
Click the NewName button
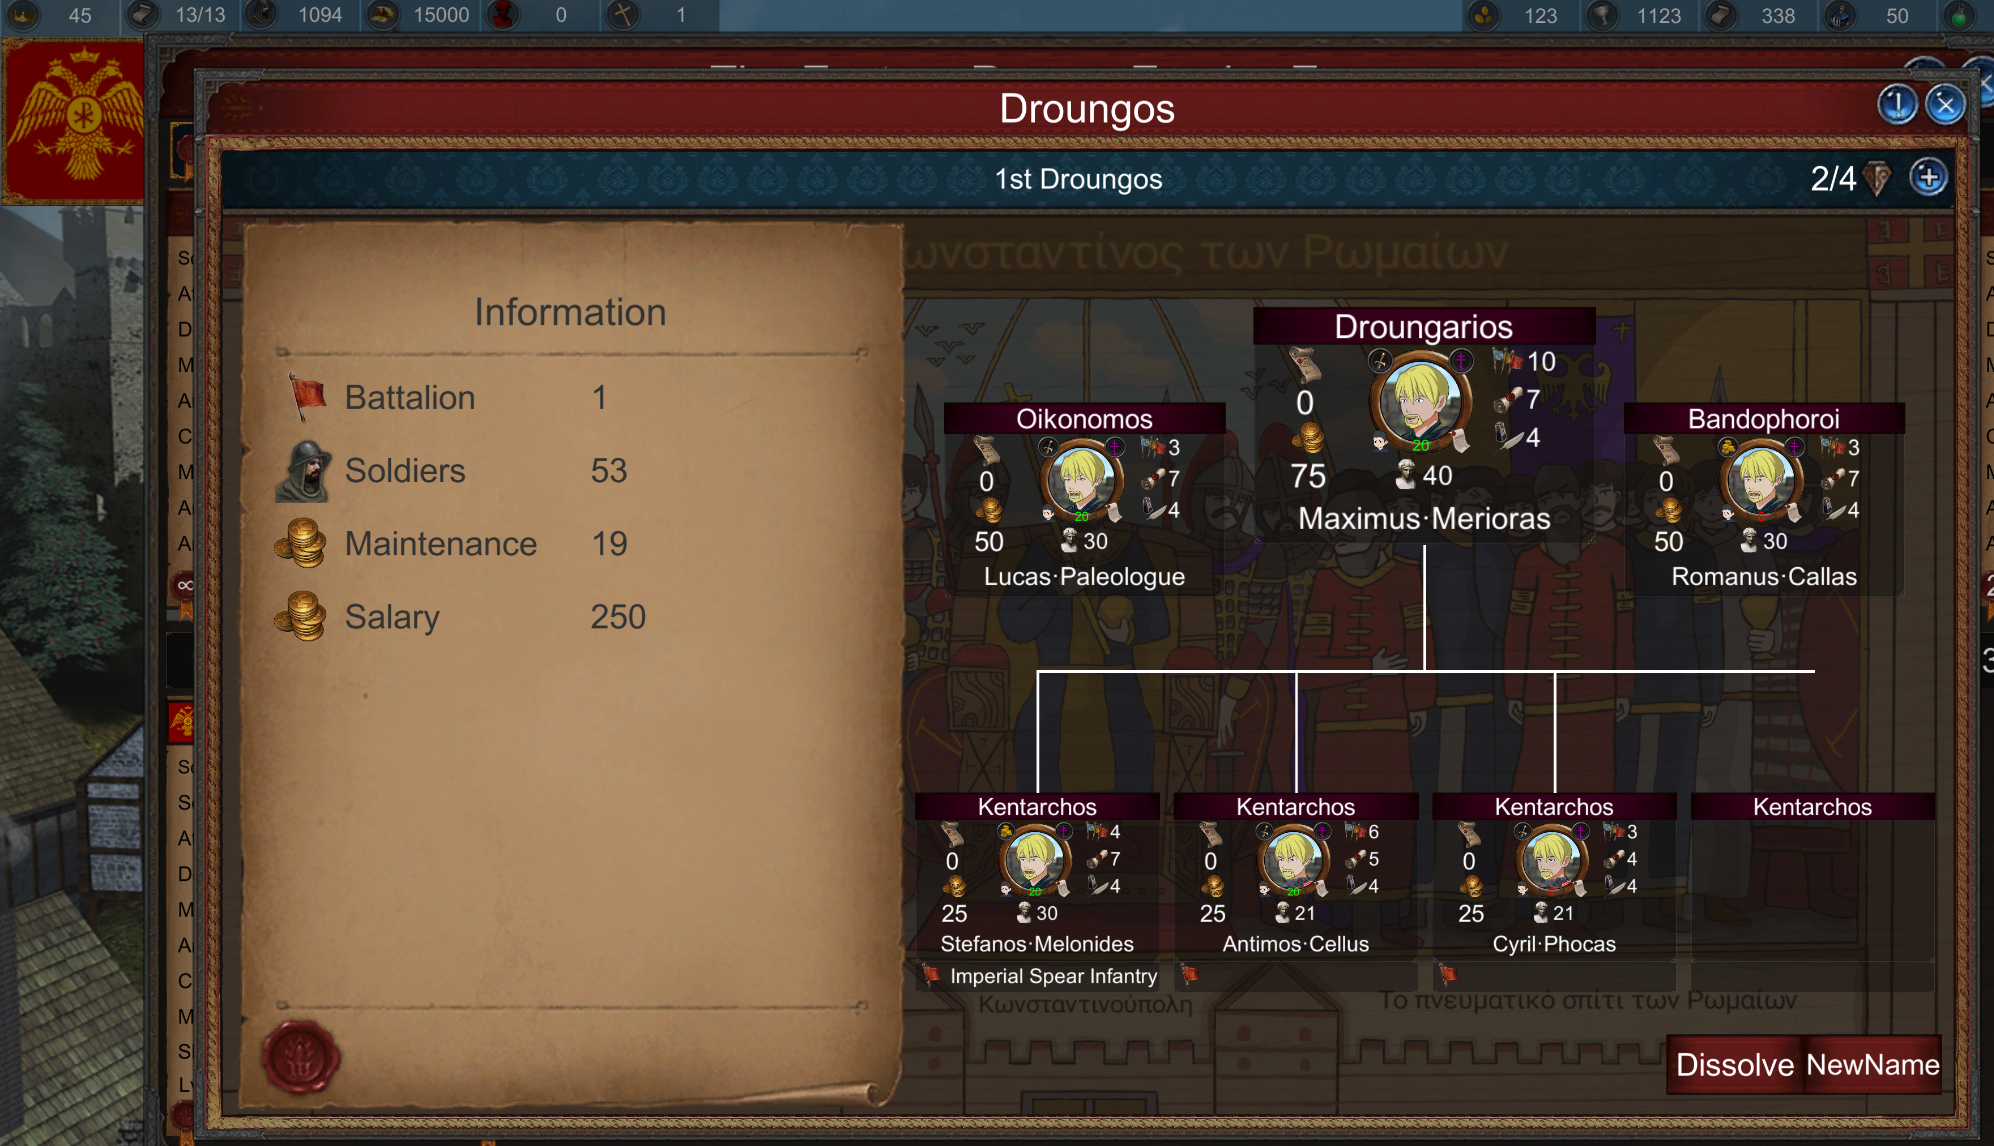point(1873,1065)
